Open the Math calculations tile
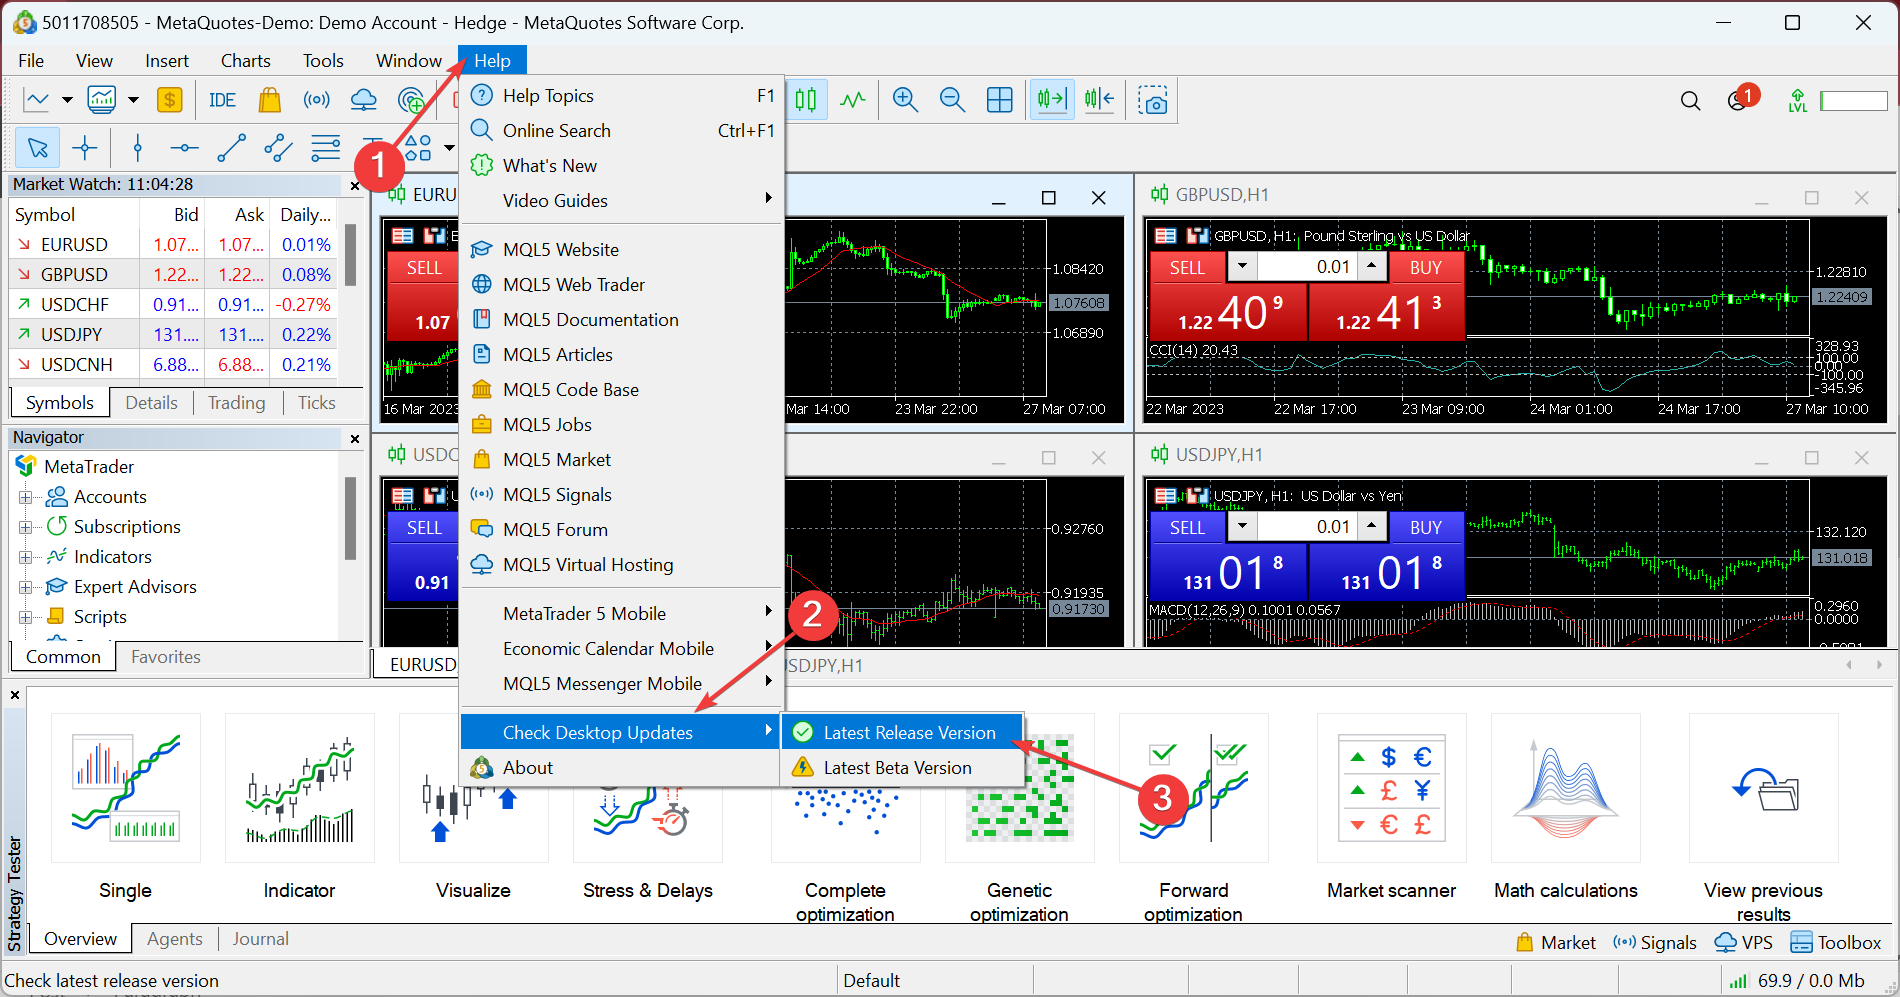1900x997 pixels. [x=1565, y=787]
